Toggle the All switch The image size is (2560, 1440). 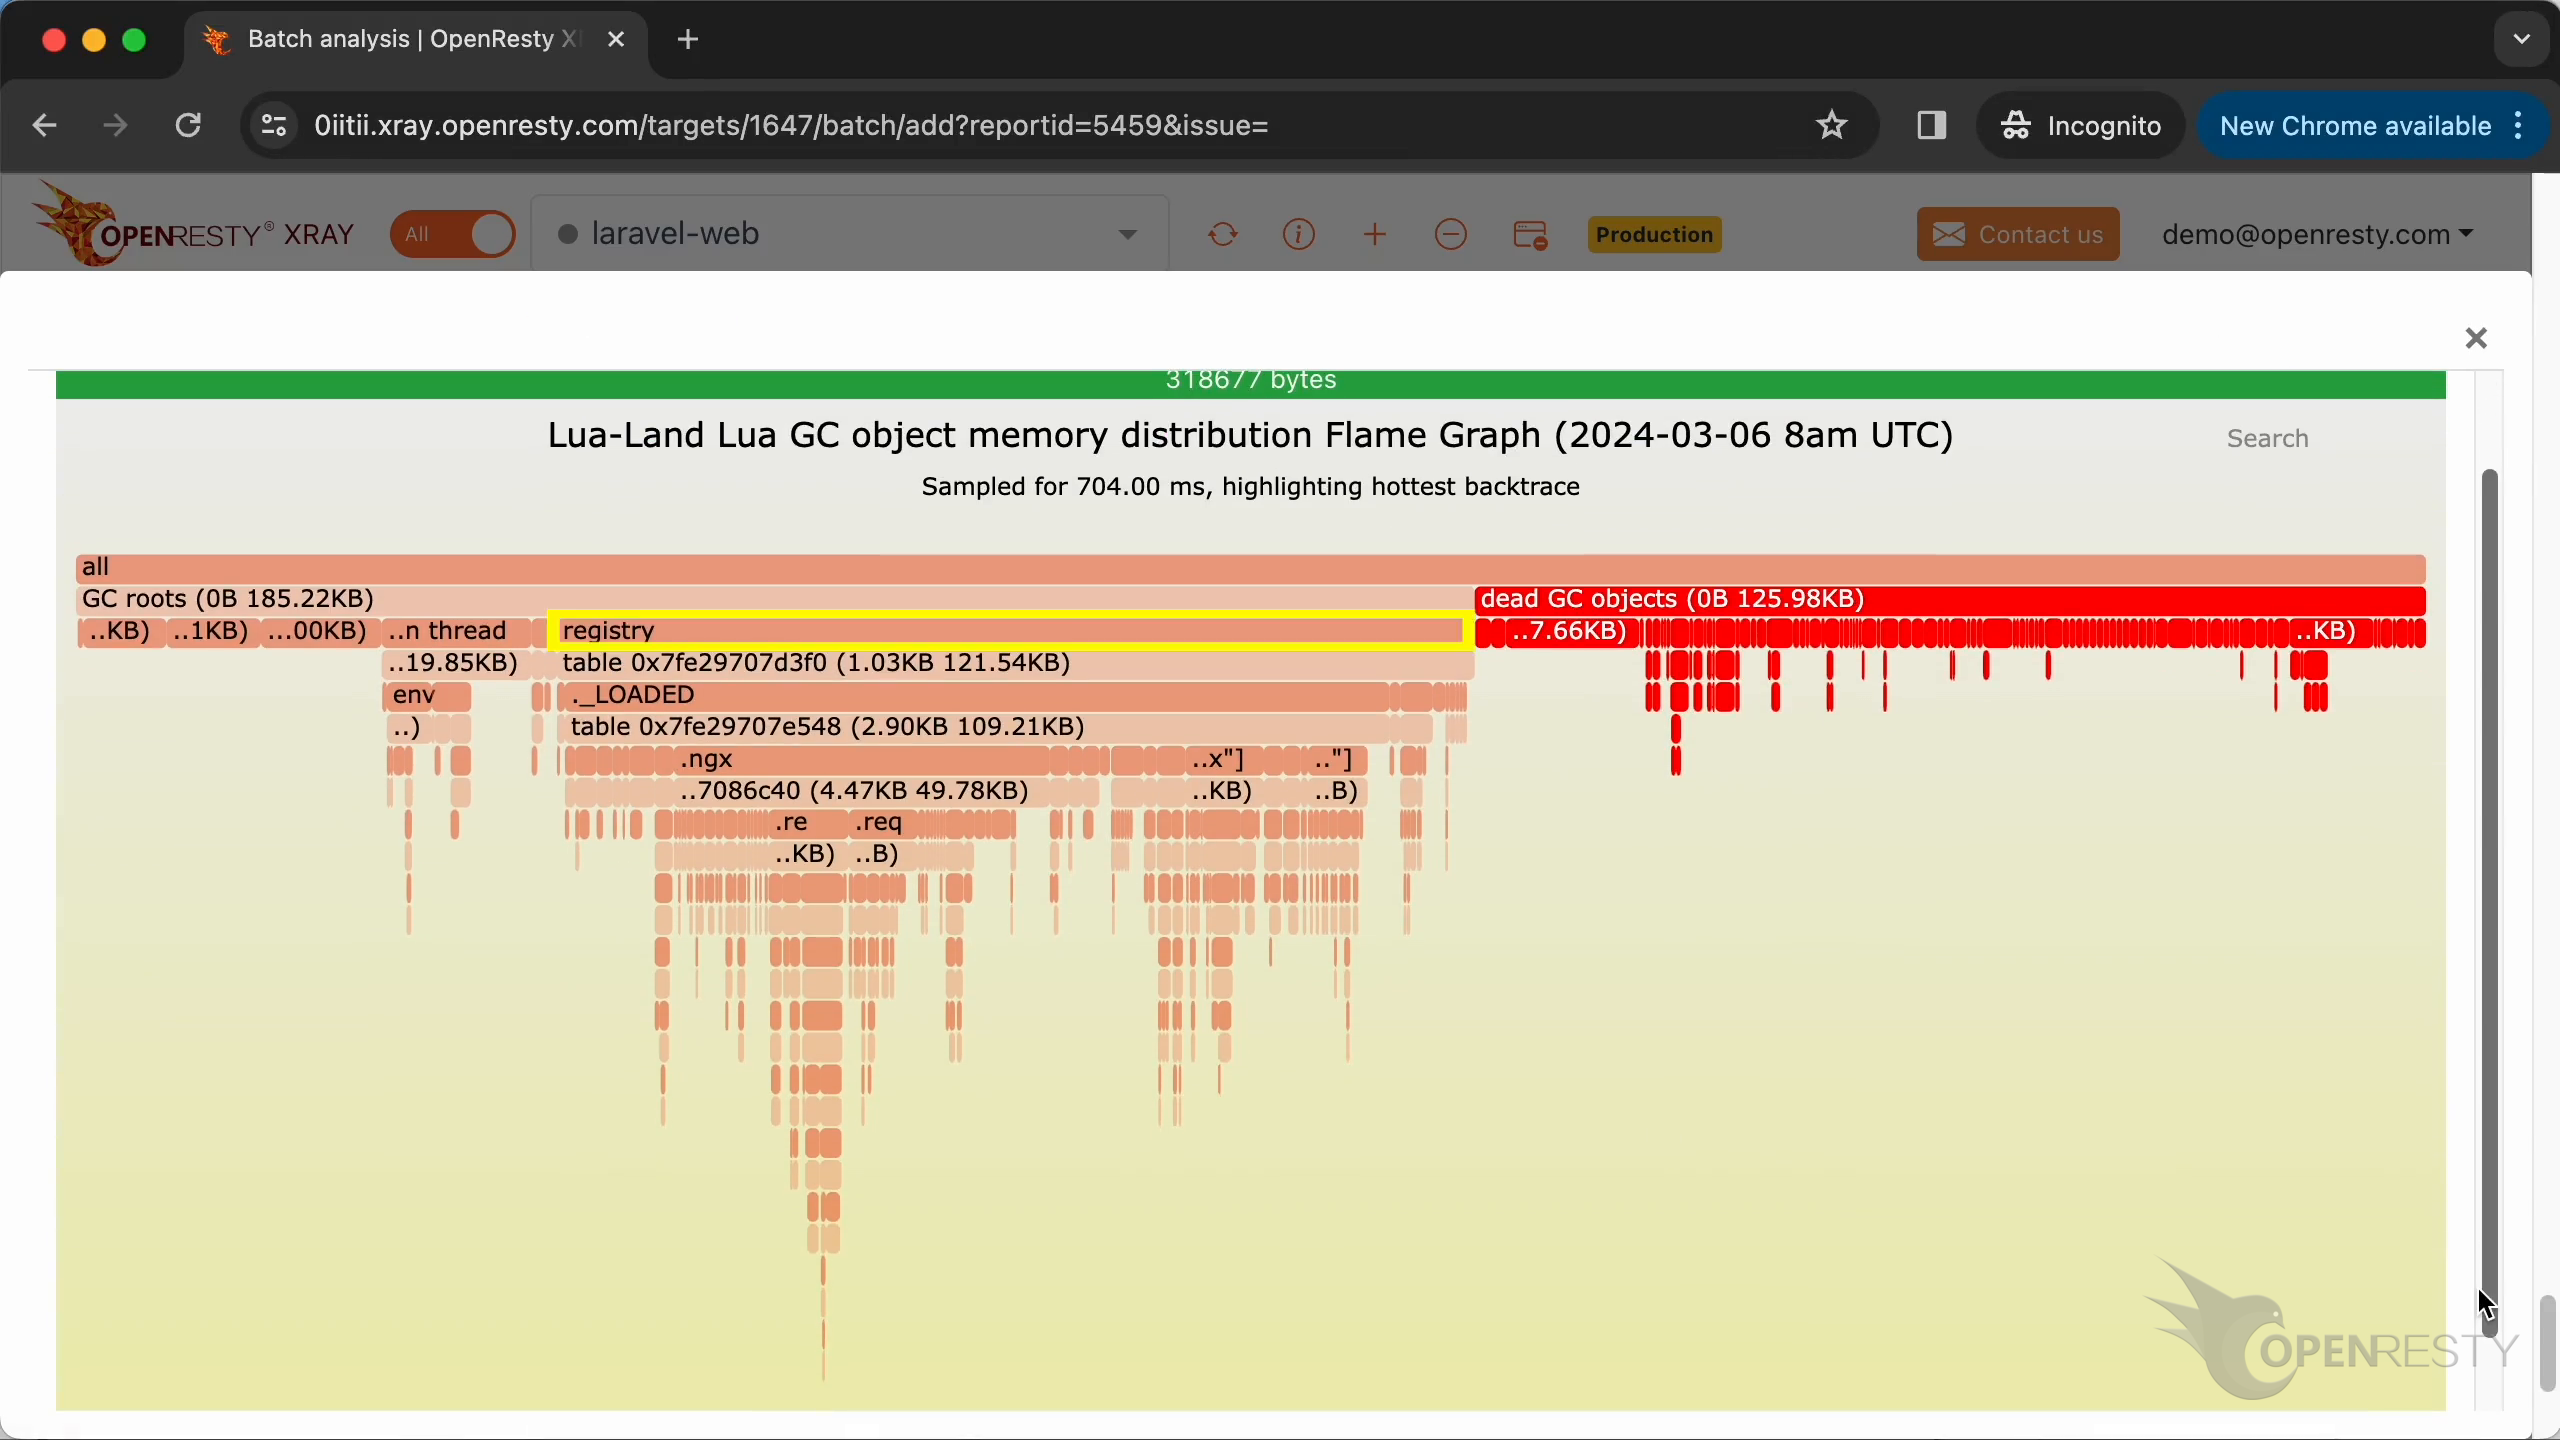pos(453,234)
